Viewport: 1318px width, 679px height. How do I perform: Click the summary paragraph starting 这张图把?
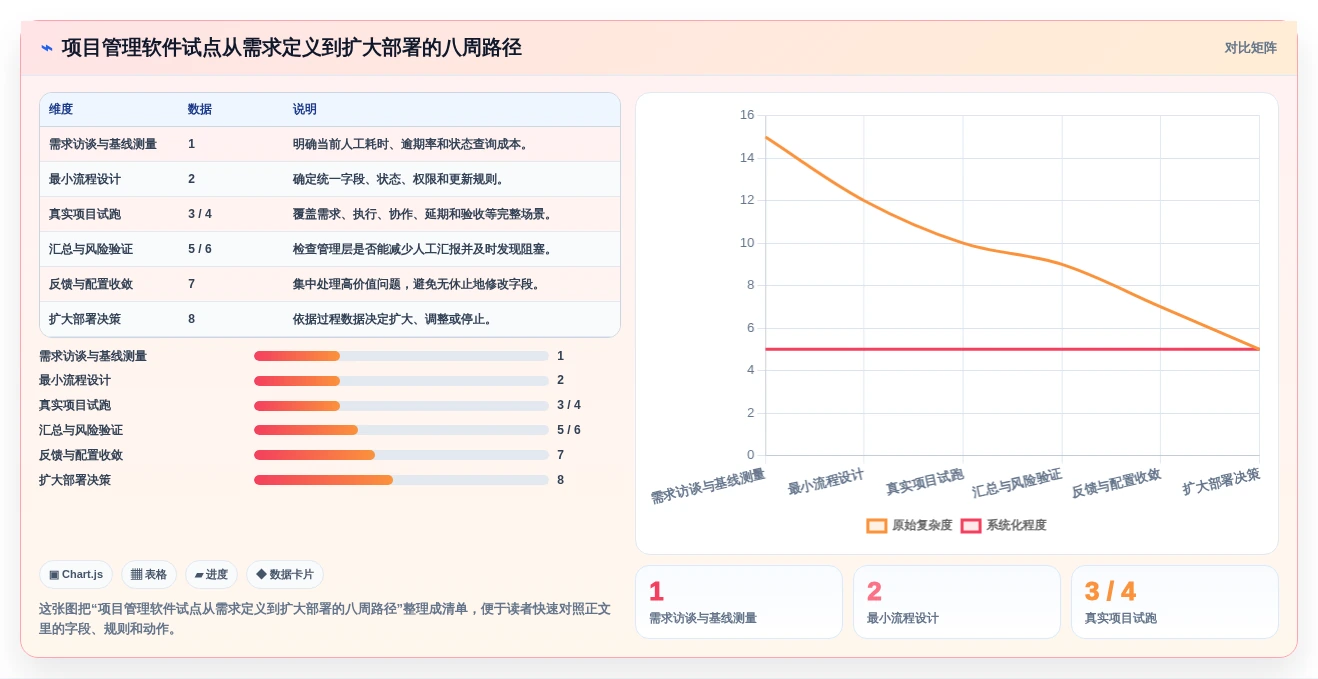325,619
